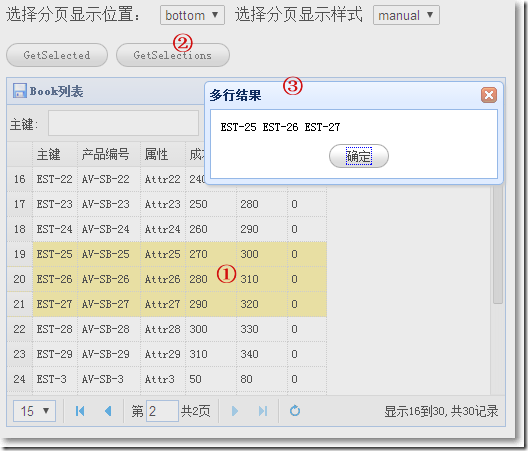
Task: Click cell EST-26 in highlighted row
Action: 54,279
